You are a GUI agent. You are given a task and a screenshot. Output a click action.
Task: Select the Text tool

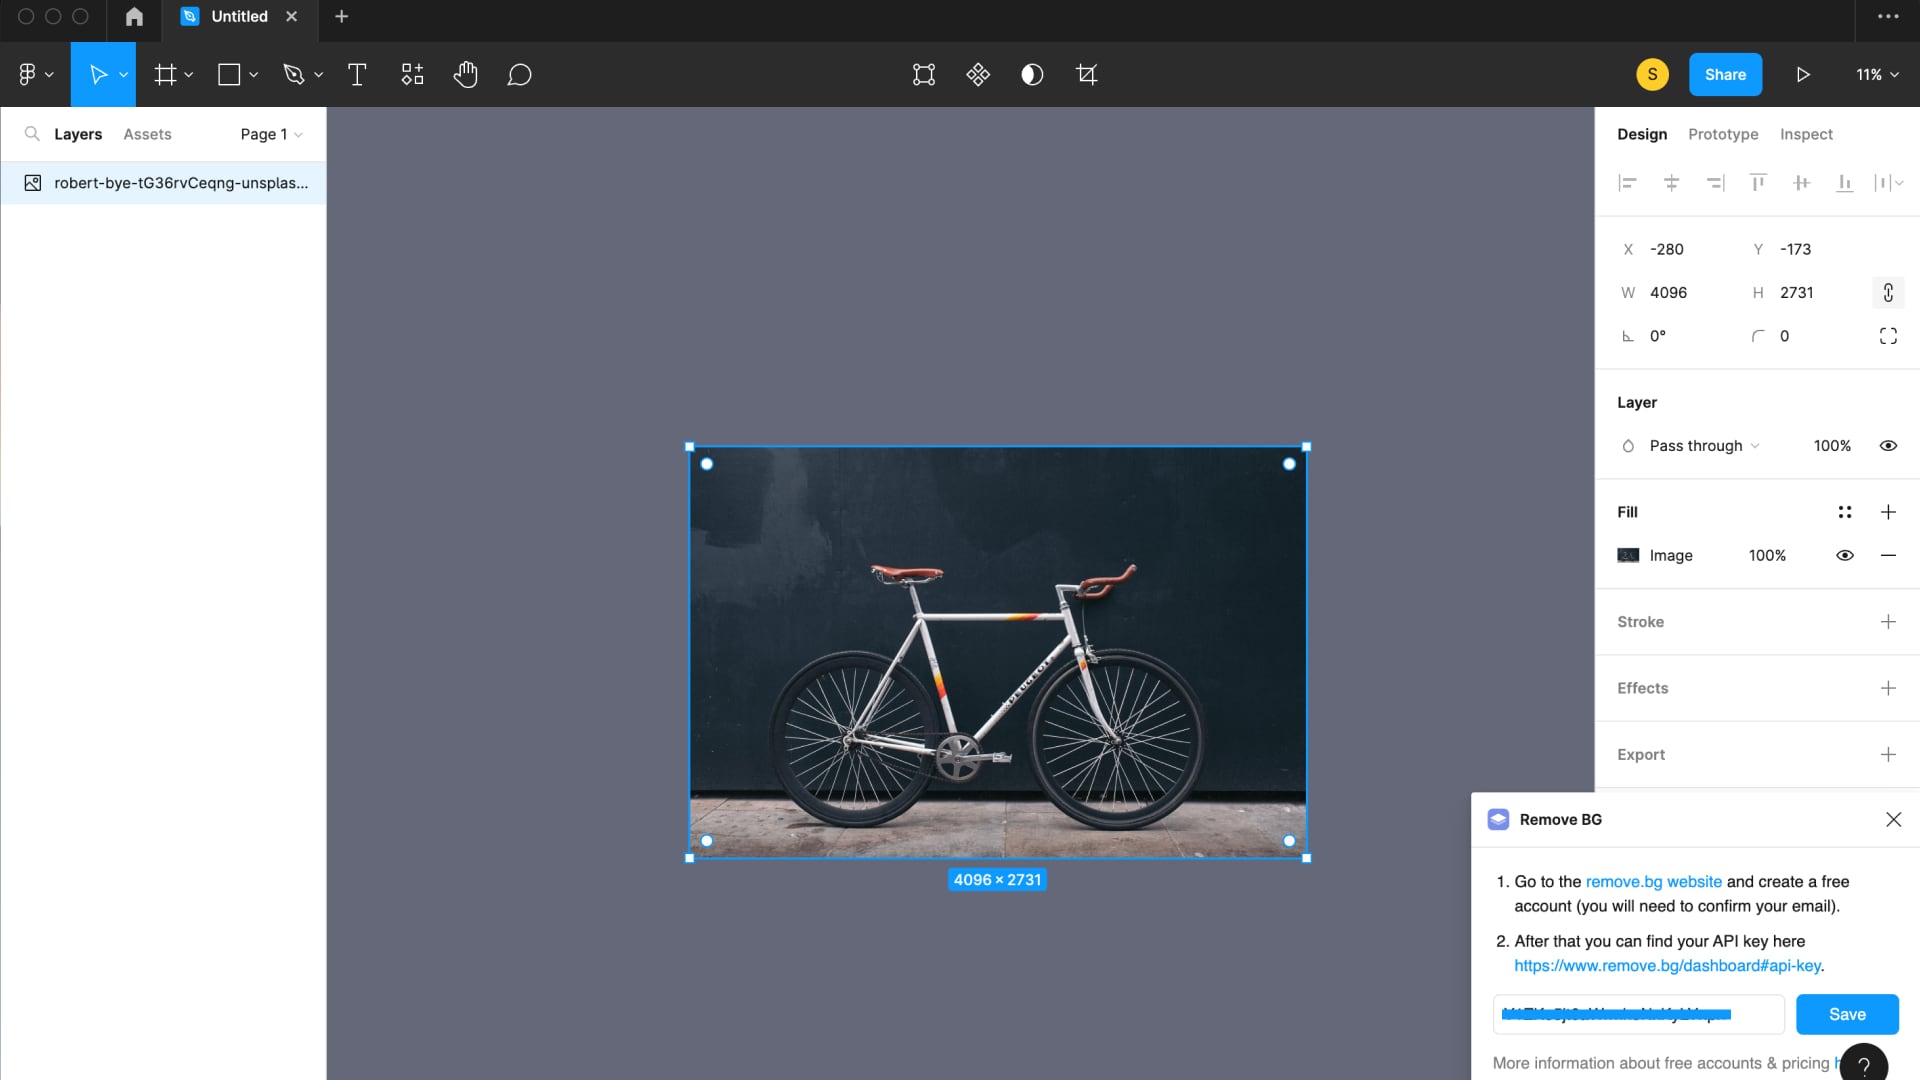point(357,75)
